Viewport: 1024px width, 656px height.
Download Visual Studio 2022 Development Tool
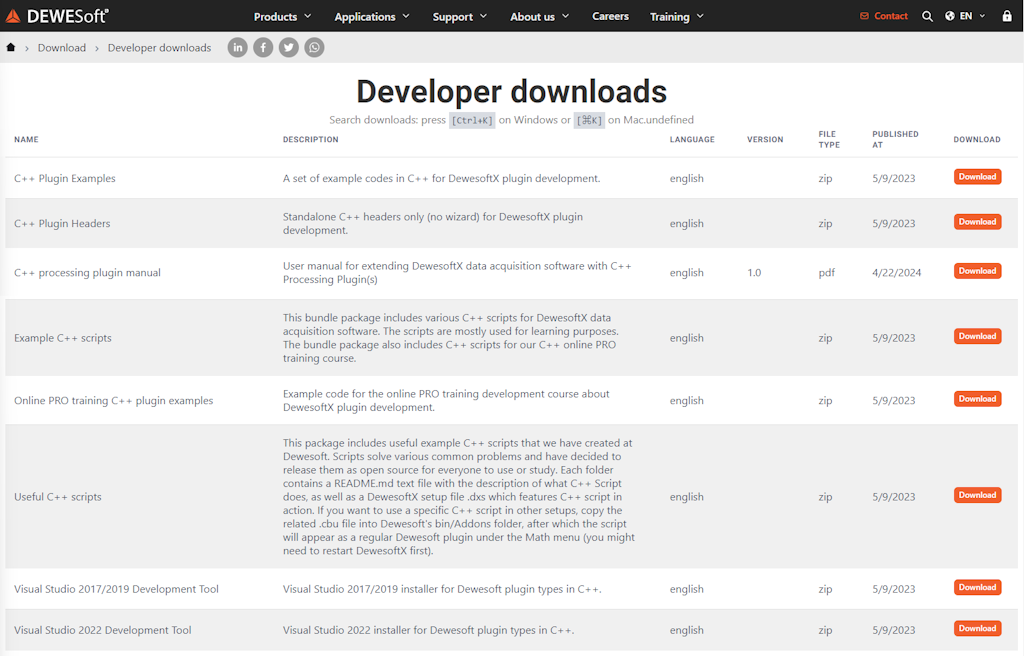pos(977,629)
